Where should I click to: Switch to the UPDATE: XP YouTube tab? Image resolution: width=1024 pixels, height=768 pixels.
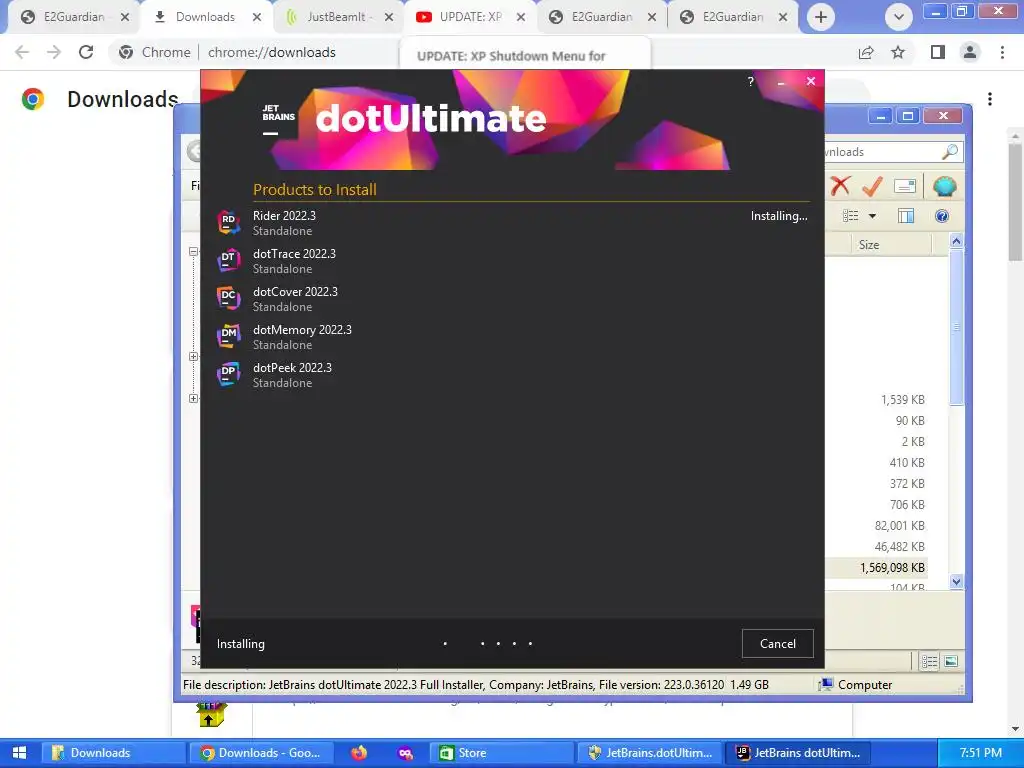point(472,17)
